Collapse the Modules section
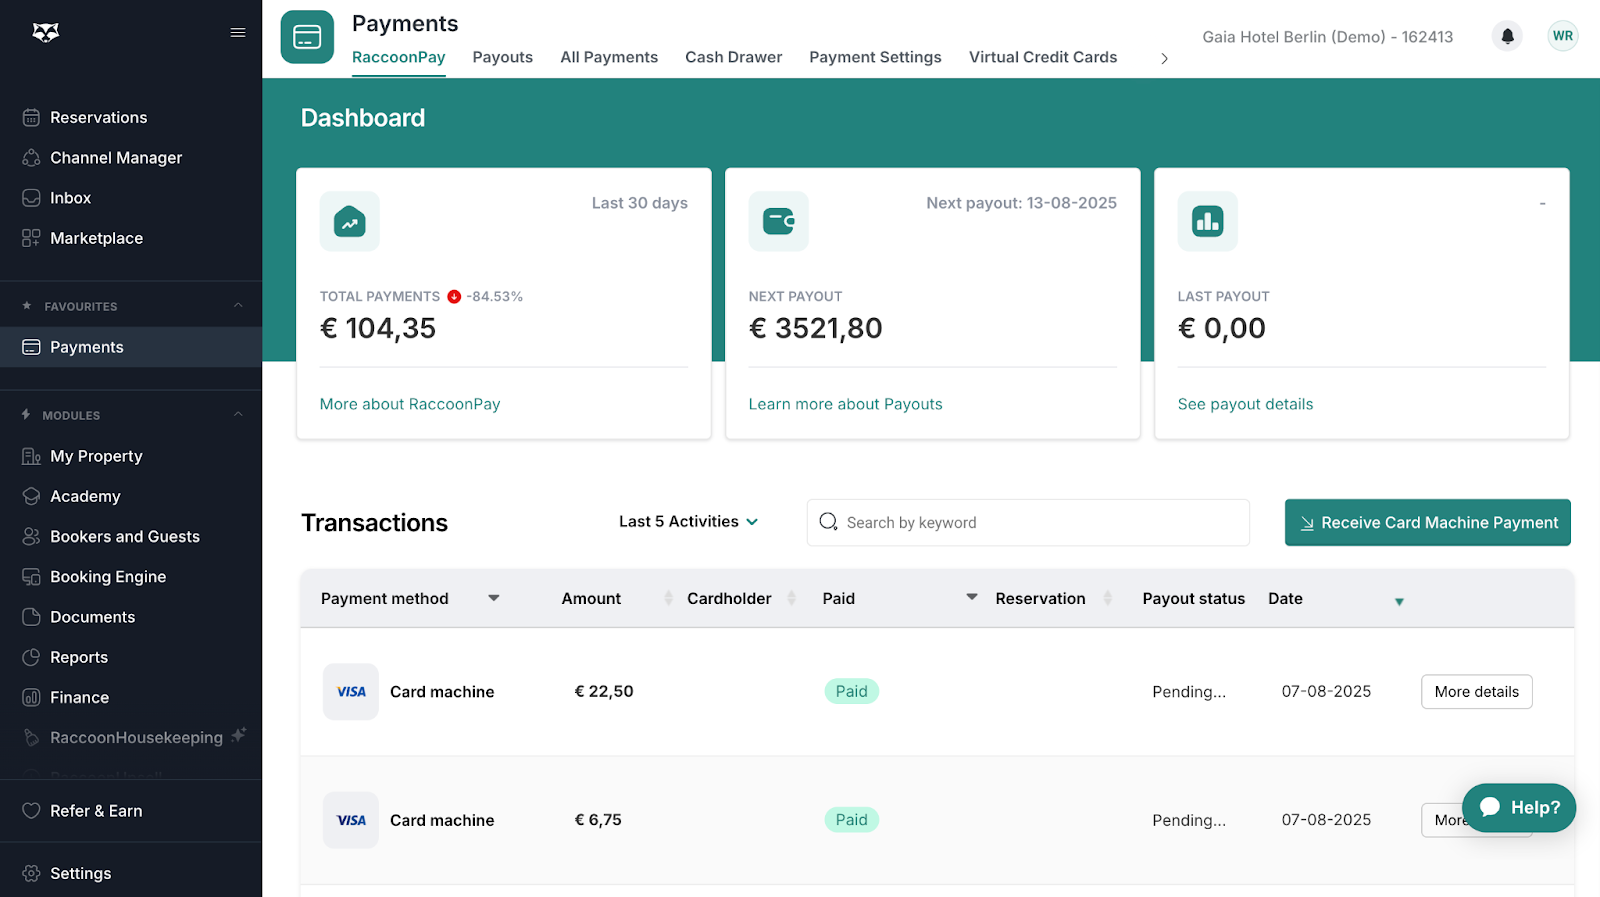 pos(238,414)
